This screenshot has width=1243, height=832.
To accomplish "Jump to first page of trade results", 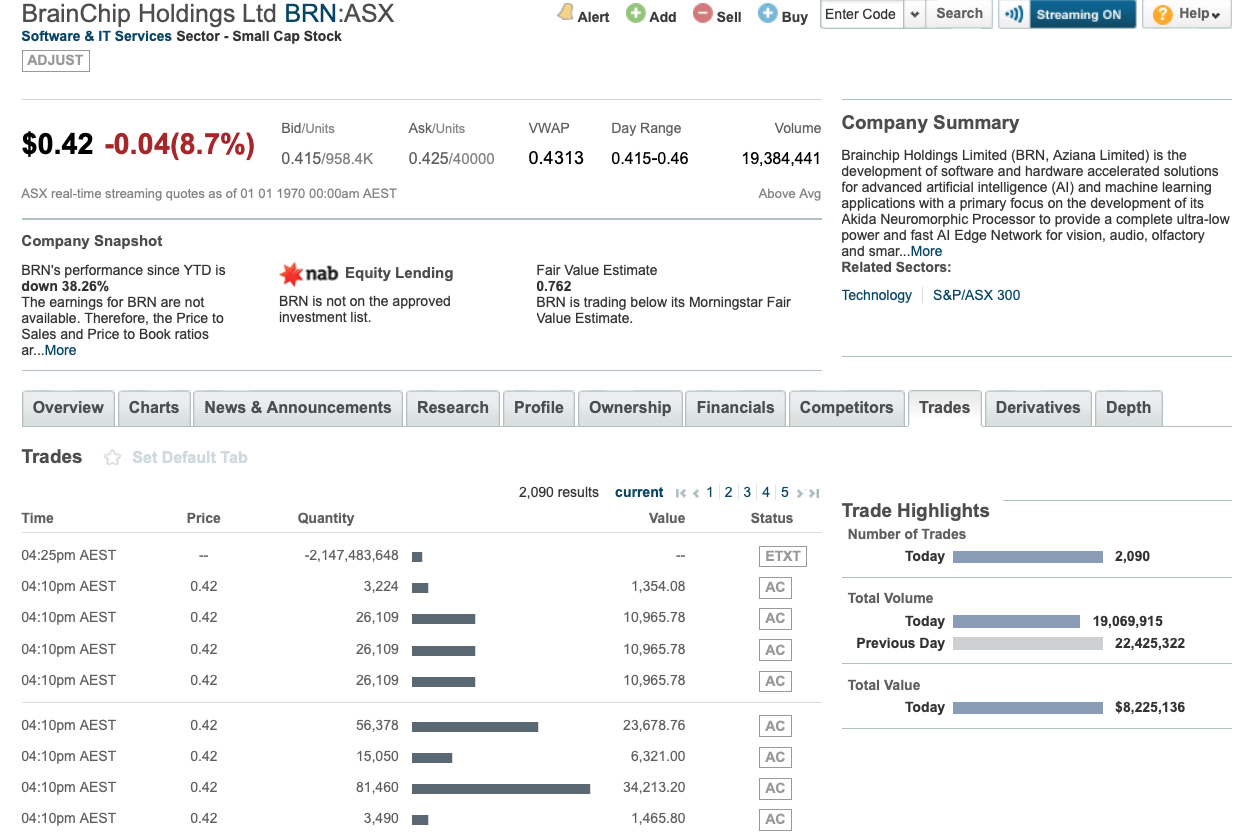I will (681, 493).
